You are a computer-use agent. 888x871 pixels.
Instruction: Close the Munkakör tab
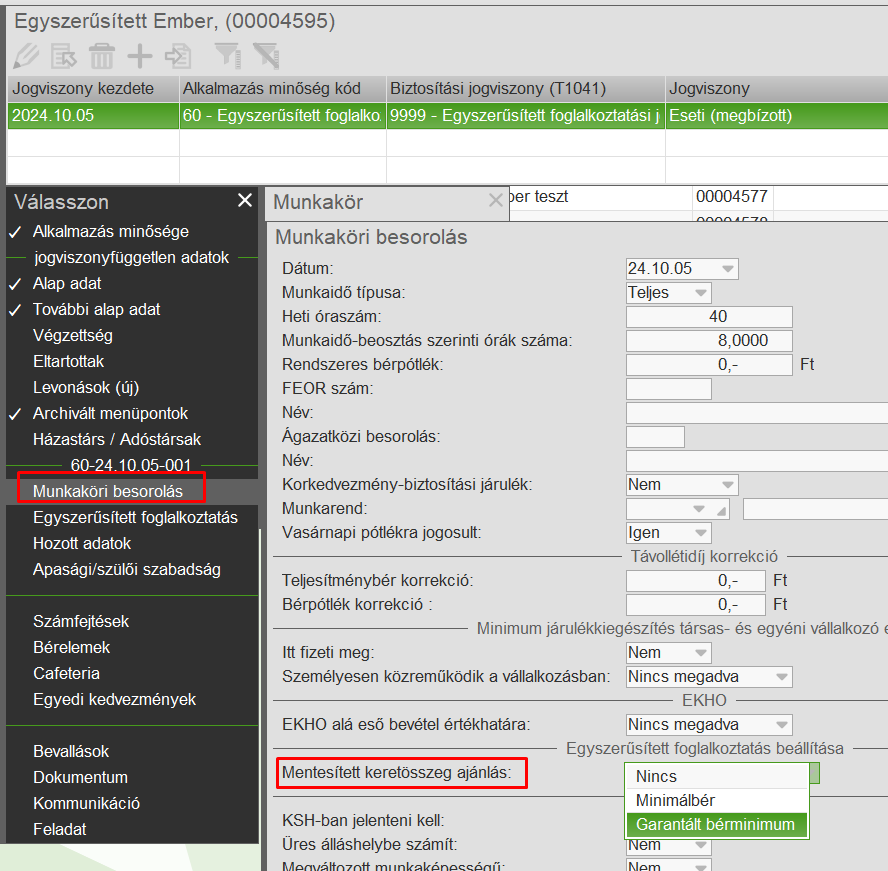pos(496,200)
